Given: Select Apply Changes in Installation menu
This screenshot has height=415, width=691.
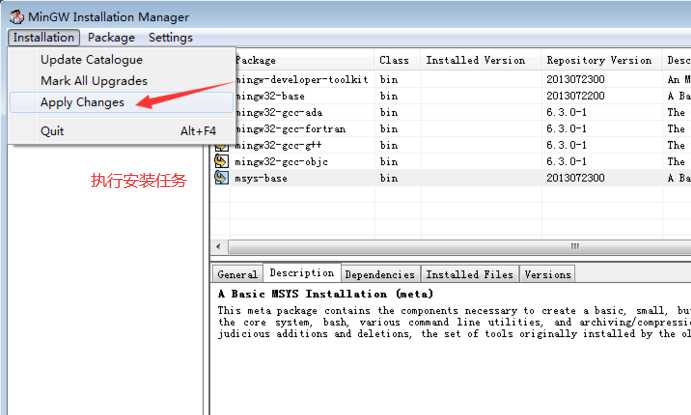Looking at the screenshot, I should [121, 102].
